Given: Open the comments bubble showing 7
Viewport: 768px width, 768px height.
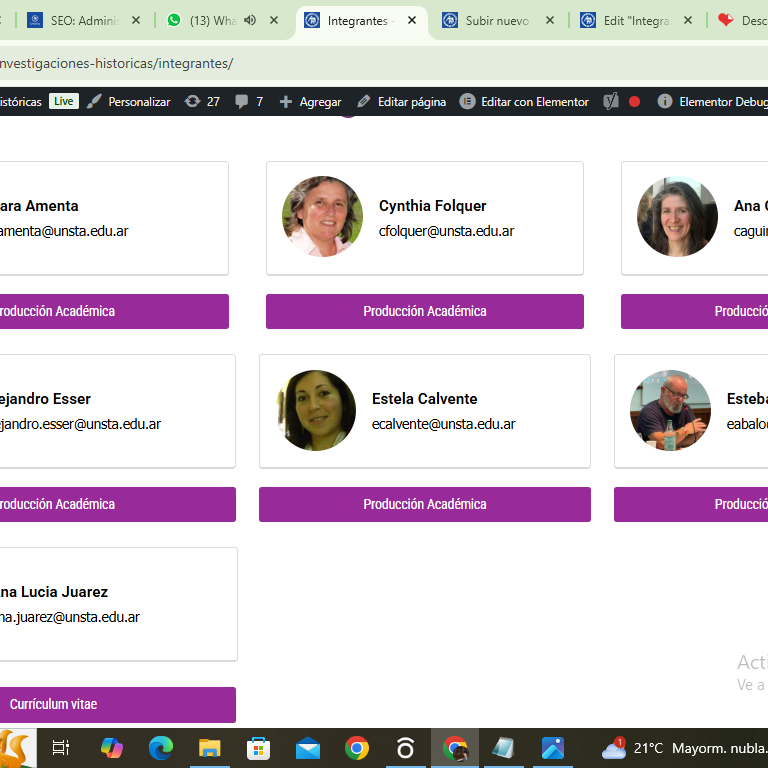Looking at the screenshot, I should coord(249,101).
